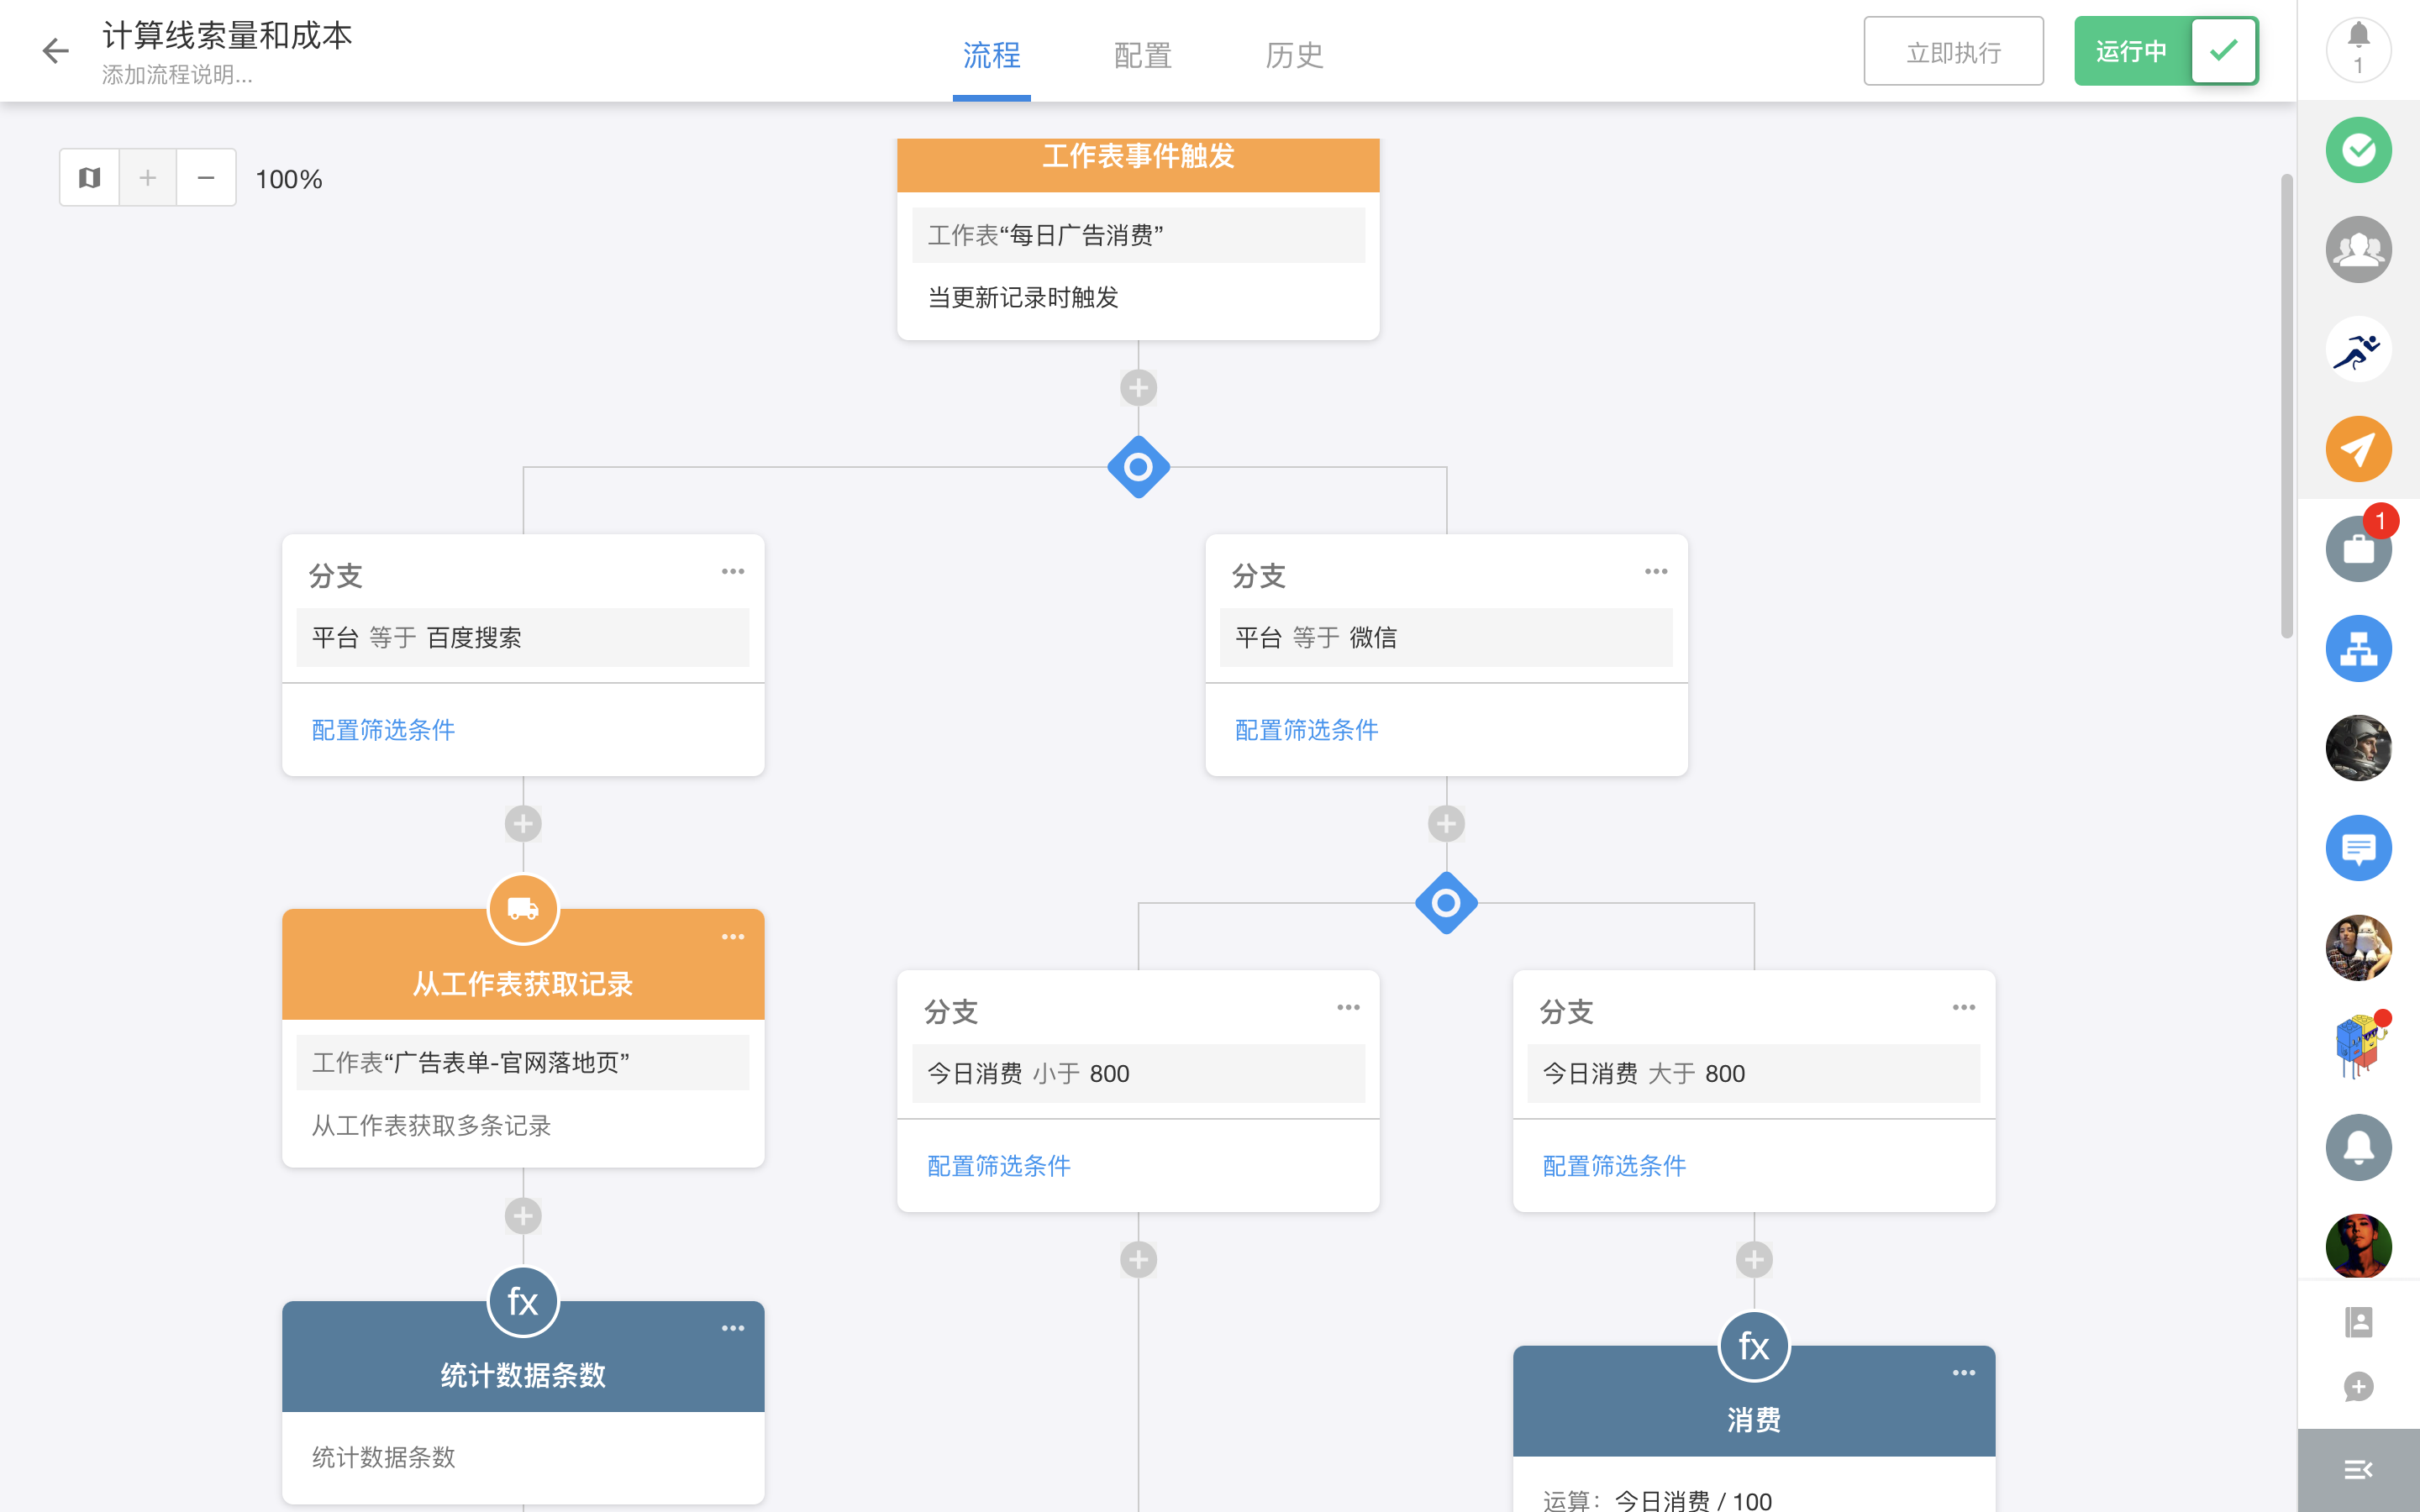Click the top notification bell icon
The height and width of the screenshot is (1512, 2420).
coord(2358,49)
